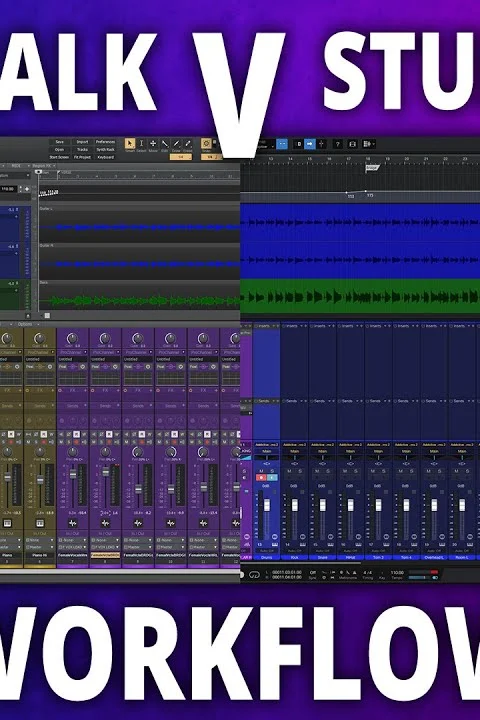Click the keyboard icon on Studio One Drums channel
Image resolution: width=480 pixels, height=720 pixels.
coord(274,544)
